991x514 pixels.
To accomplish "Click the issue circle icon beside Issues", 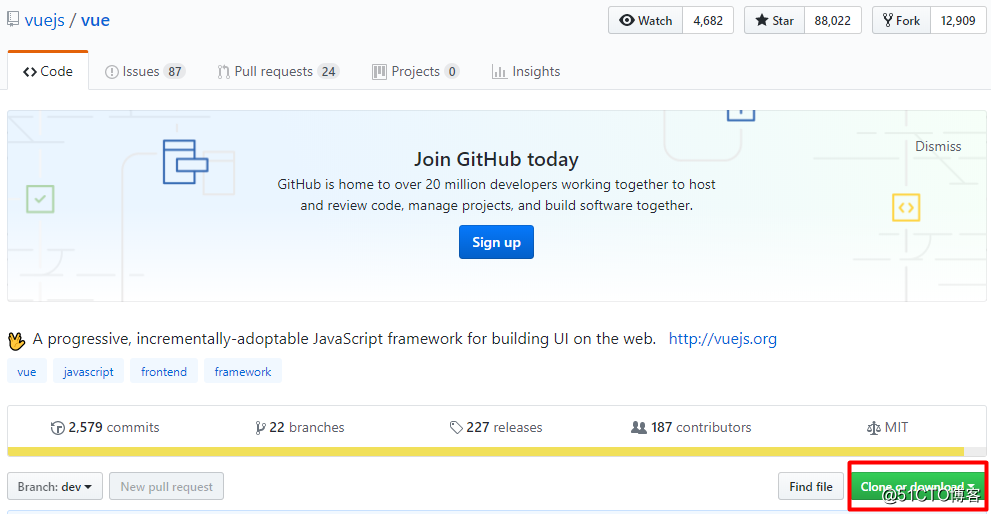I will tap(111, 72).
